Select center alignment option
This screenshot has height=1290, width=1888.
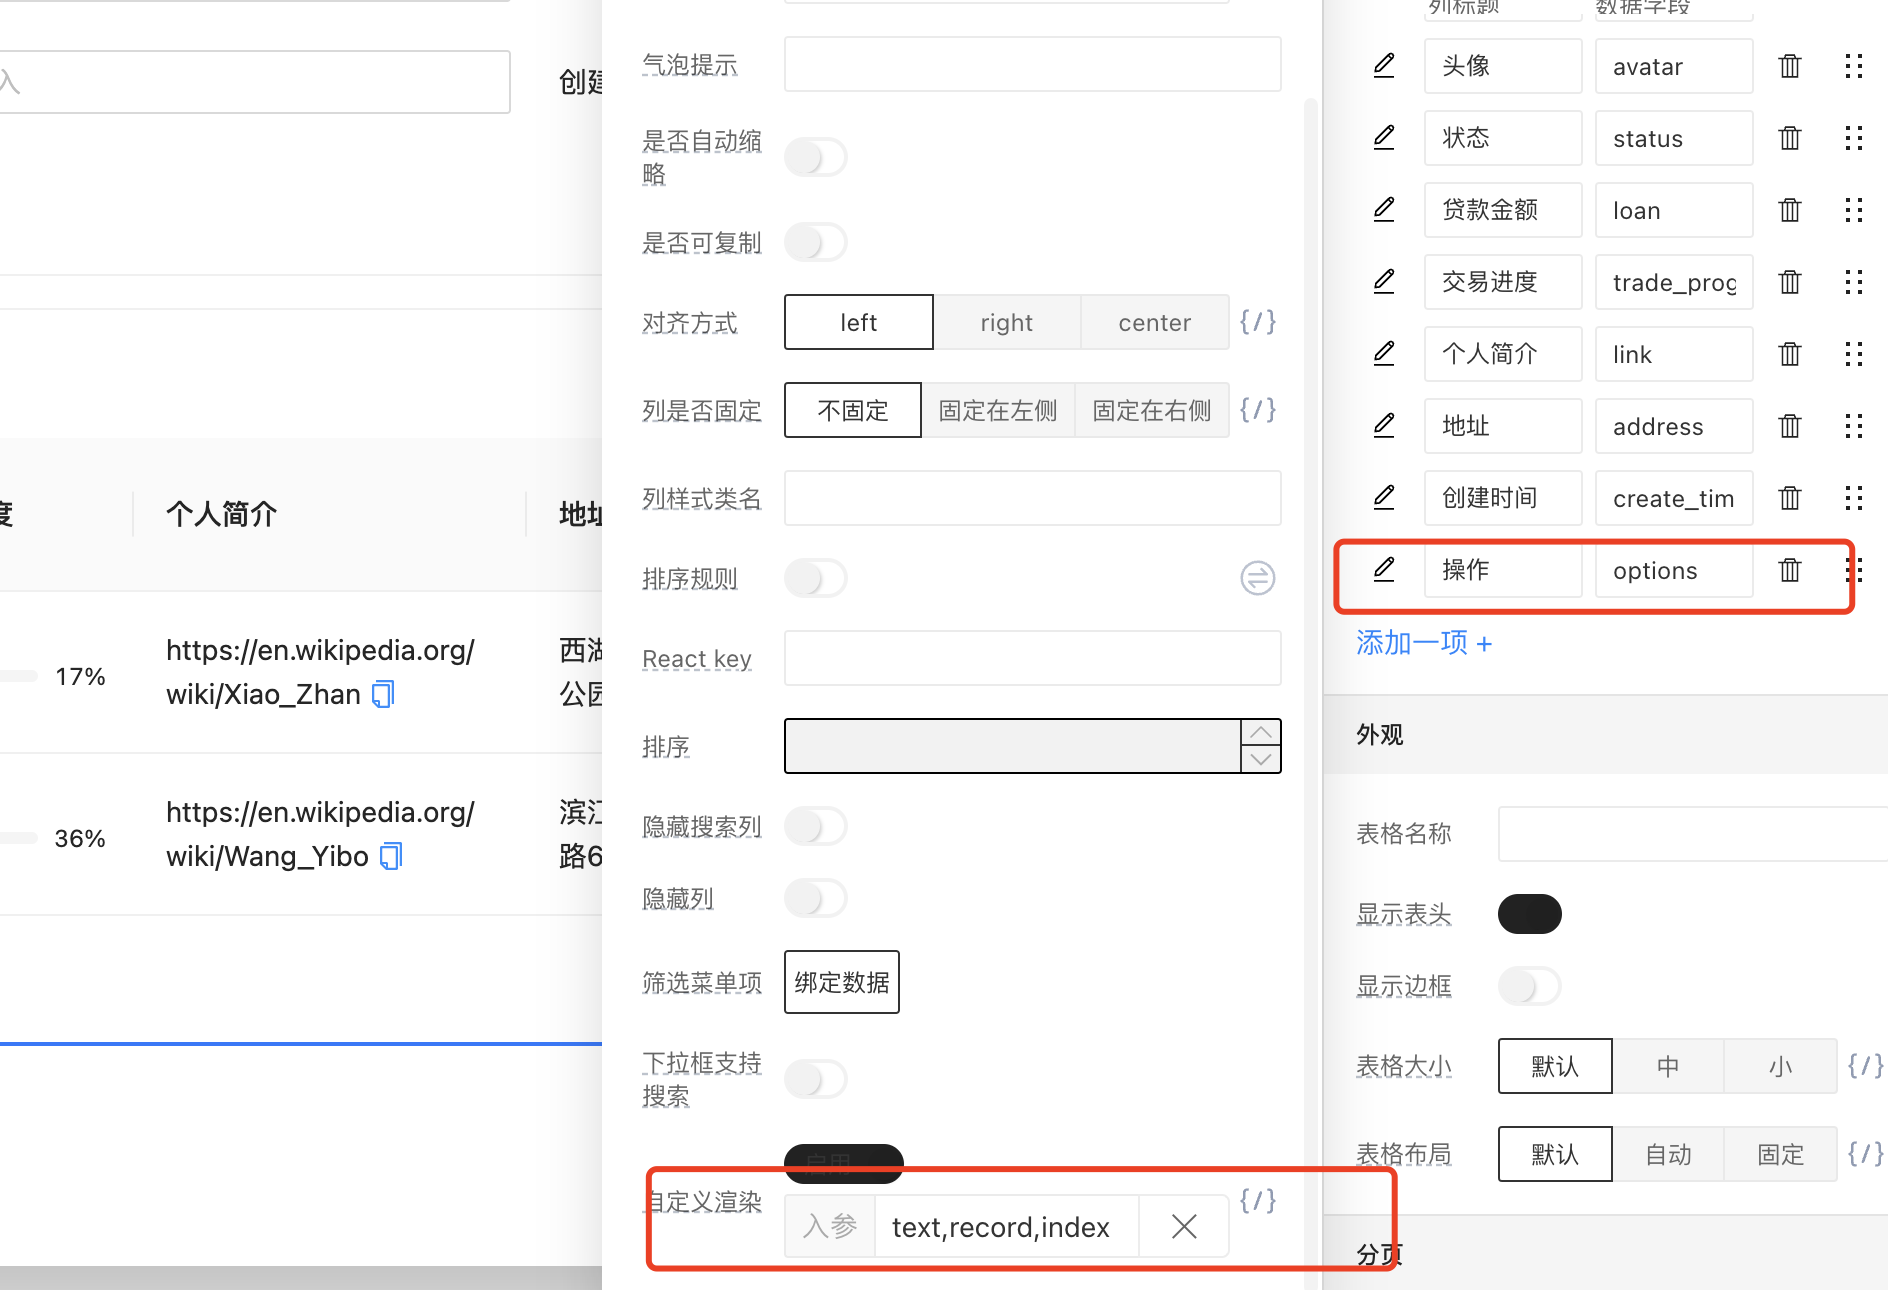[1155, 322]
